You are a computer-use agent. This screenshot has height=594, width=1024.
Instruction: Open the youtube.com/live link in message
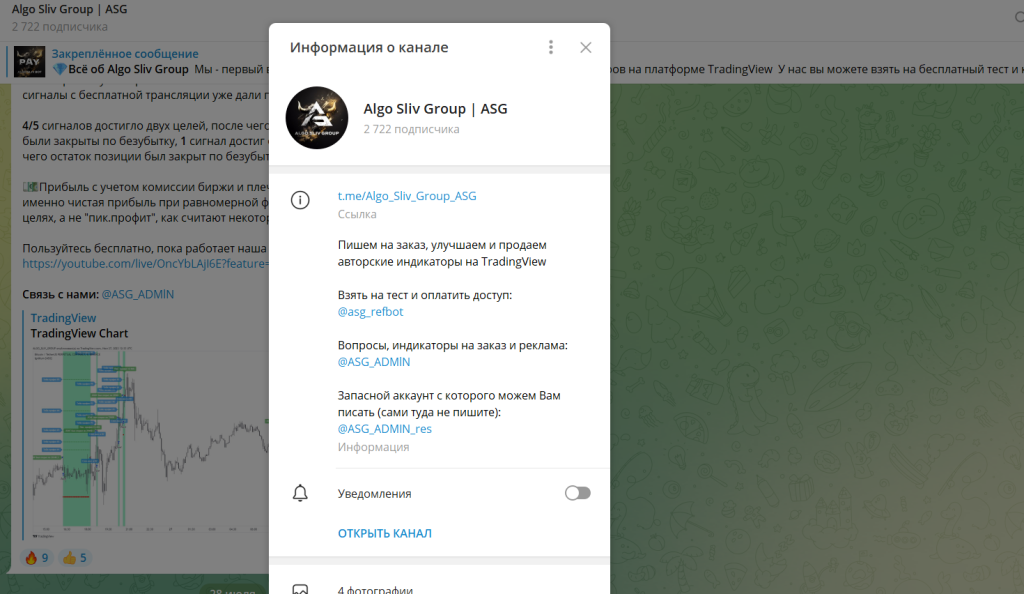[145, 264]
